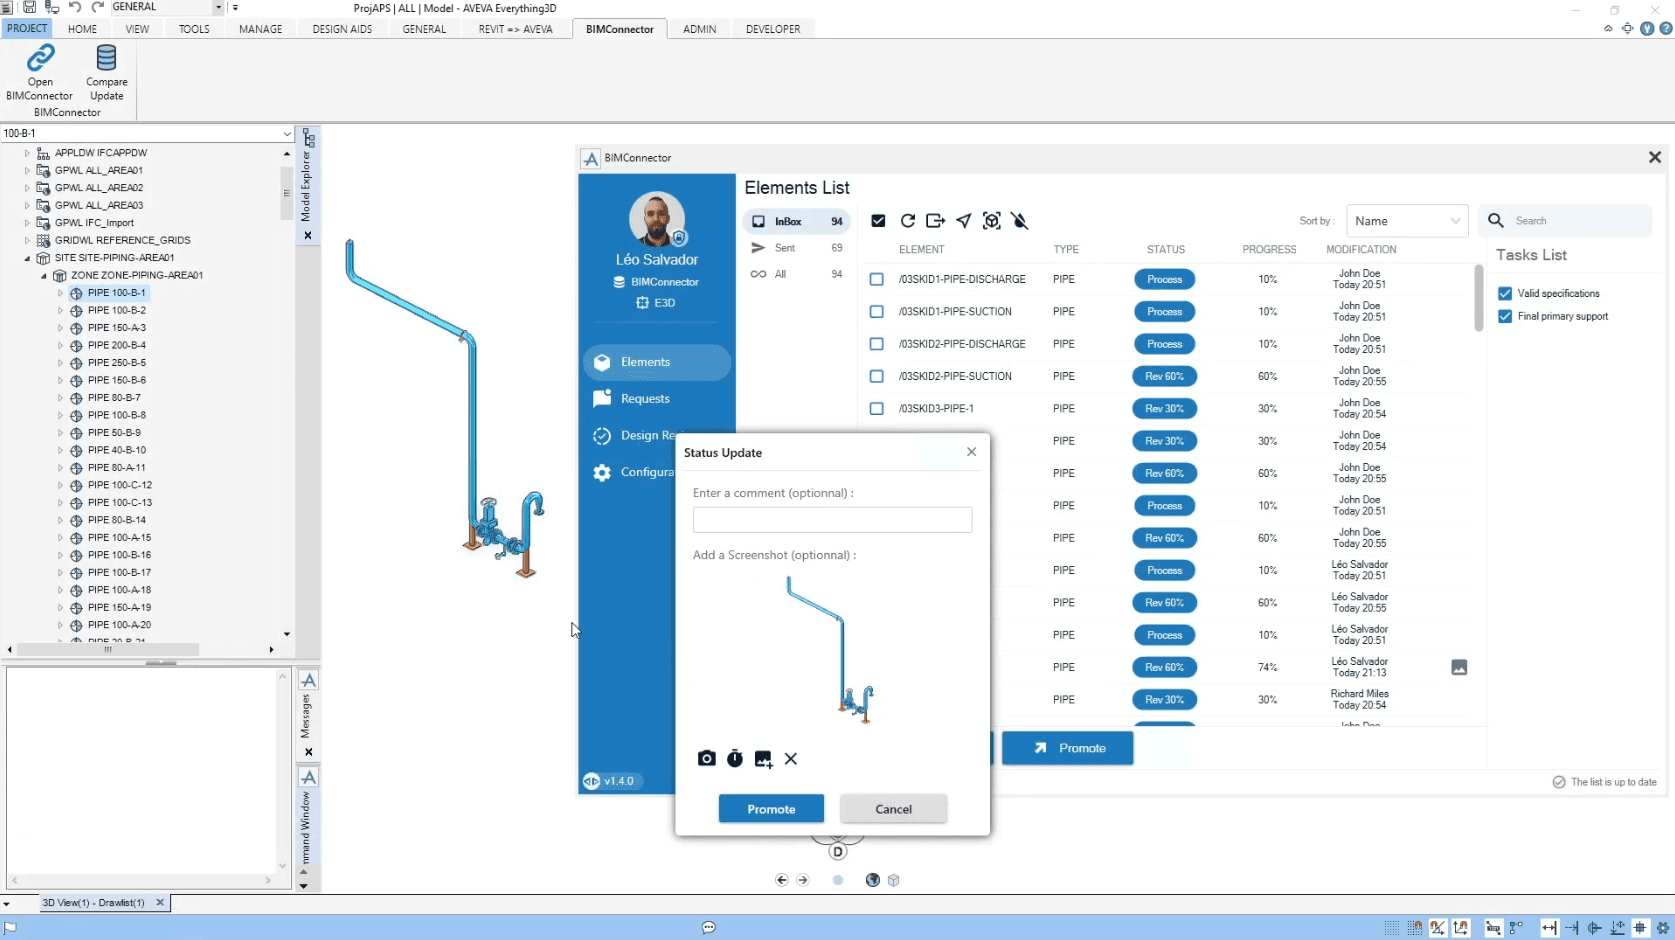1675x940 pixels.
Task: Uncheck Valid specifications task
Action: [1505, 294]
